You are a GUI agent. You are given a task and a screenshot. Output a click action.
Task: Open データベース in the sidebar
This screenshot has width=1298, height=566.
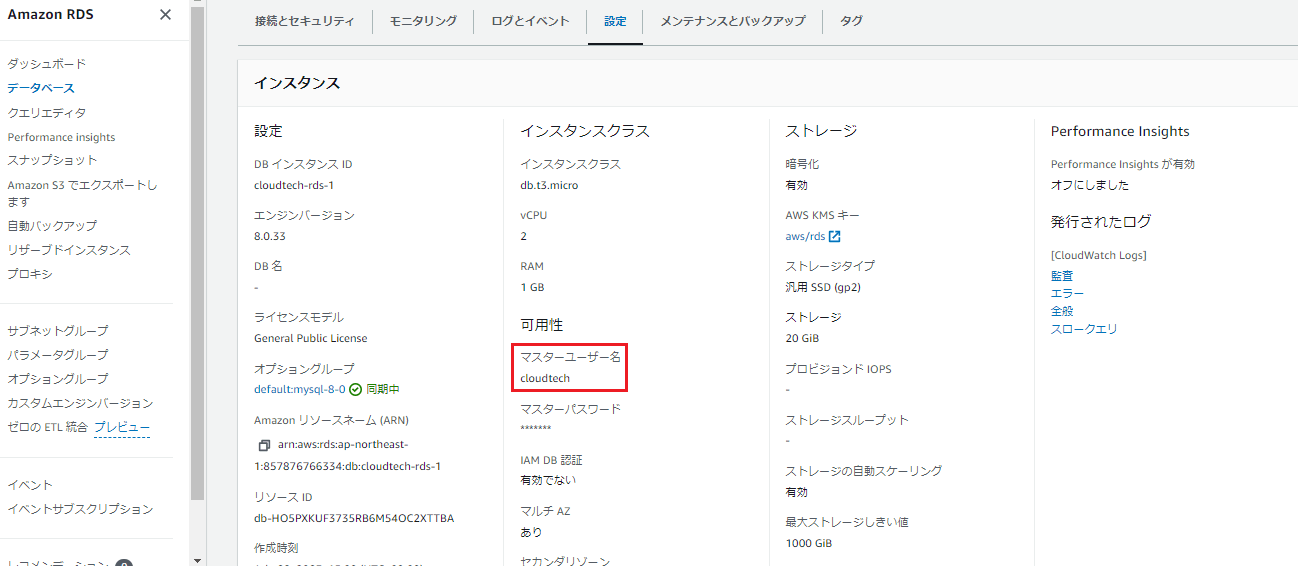[x=41, y=88]
